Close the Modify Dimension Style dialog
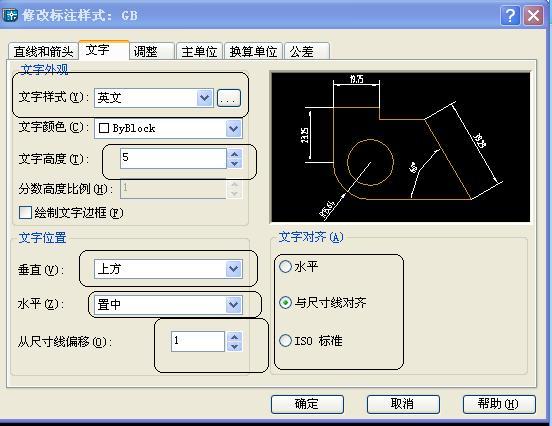The width and height of the screenshot is (552, 426). (x=533, y=16)
